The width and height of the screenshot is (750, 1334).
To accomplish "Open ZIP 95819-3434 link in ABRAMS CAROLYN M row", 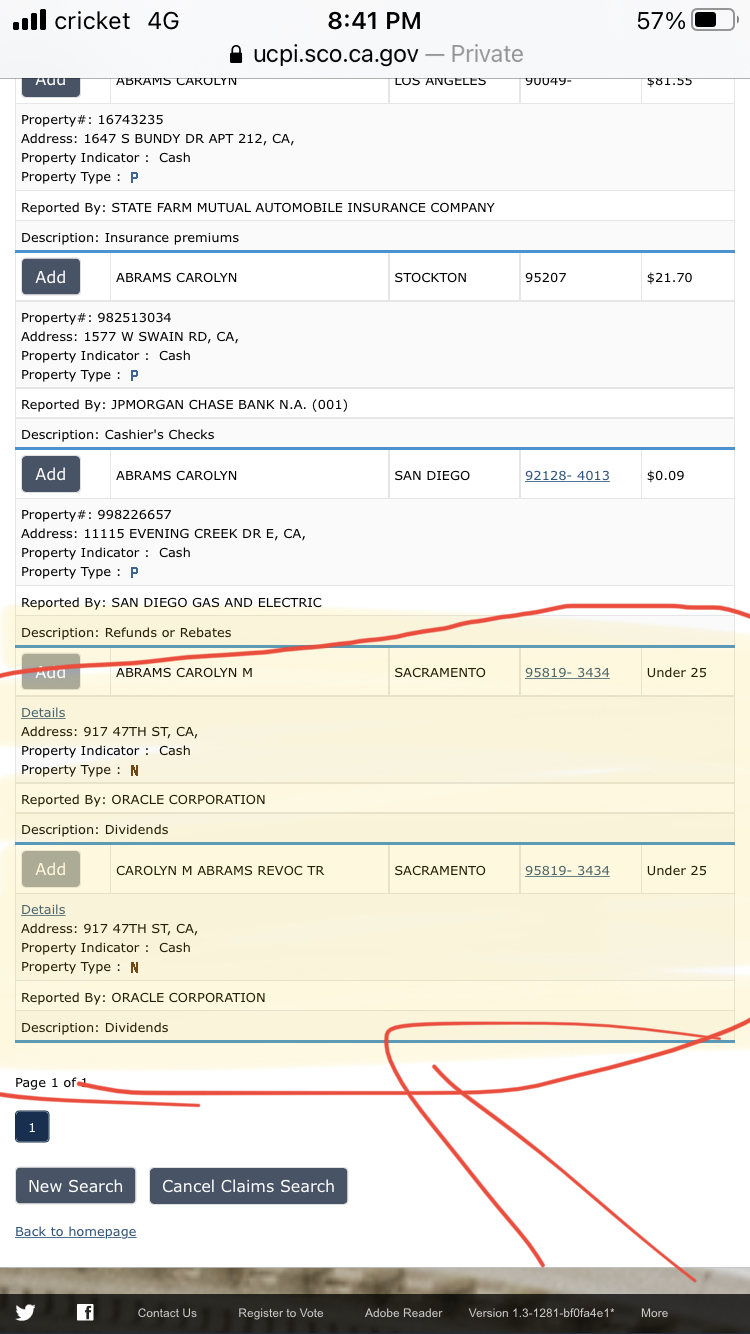I will (x=567, y=673).
